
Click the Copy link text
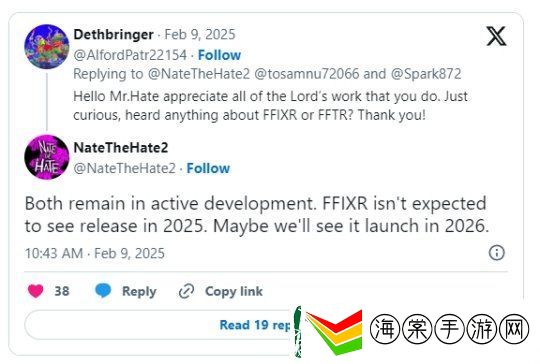pos(234,291)
